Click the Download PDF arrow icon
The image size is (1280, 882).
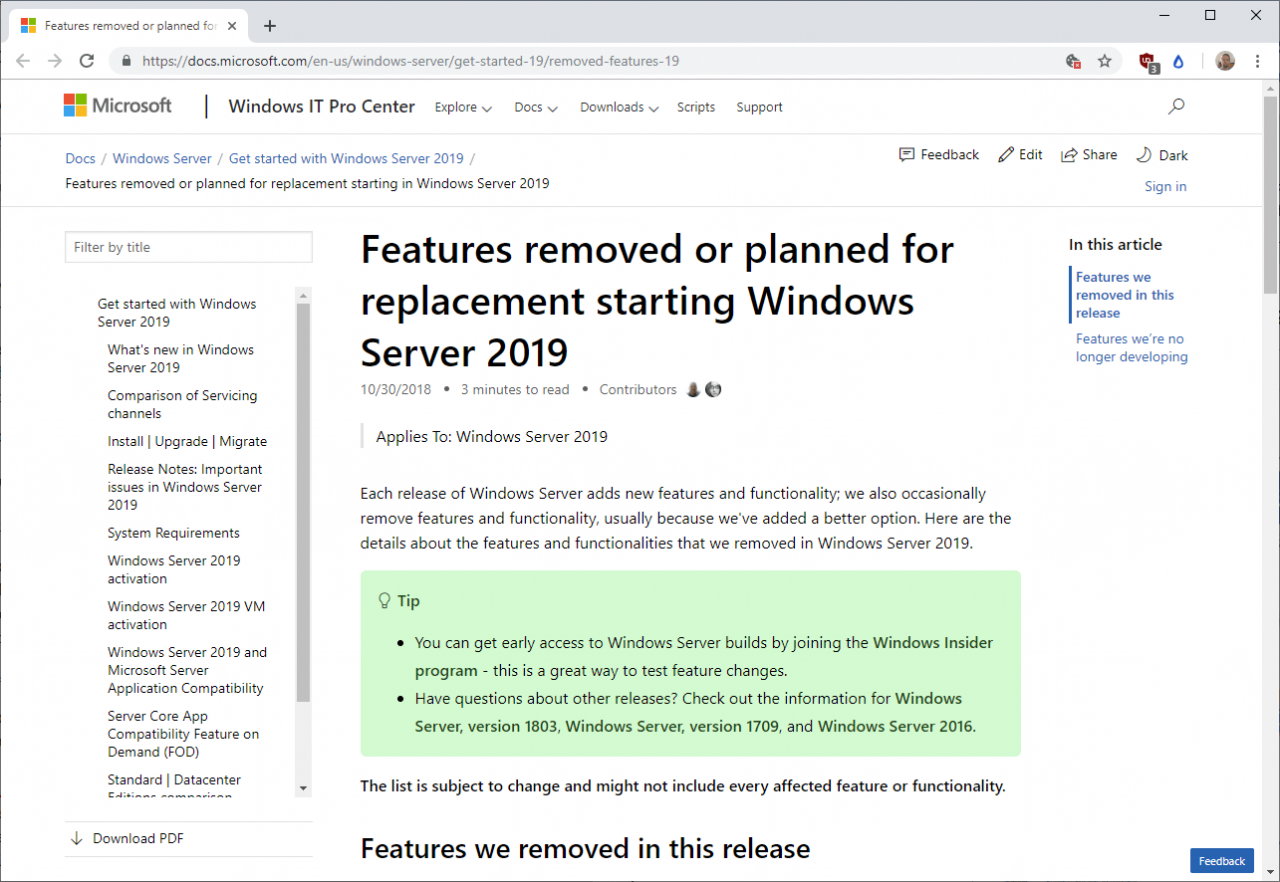[x=77, y=838]
